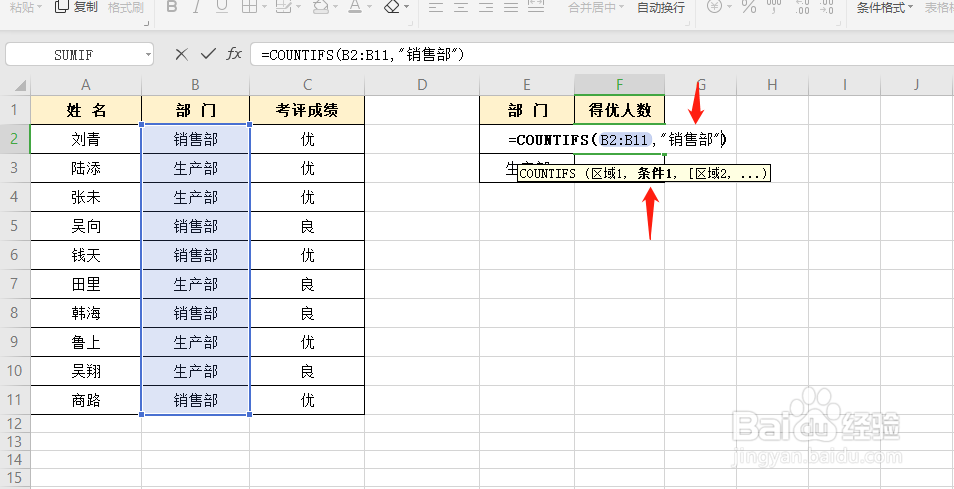The image size is (954, 489).
Task: Select column J header
Action: (917, 85)
